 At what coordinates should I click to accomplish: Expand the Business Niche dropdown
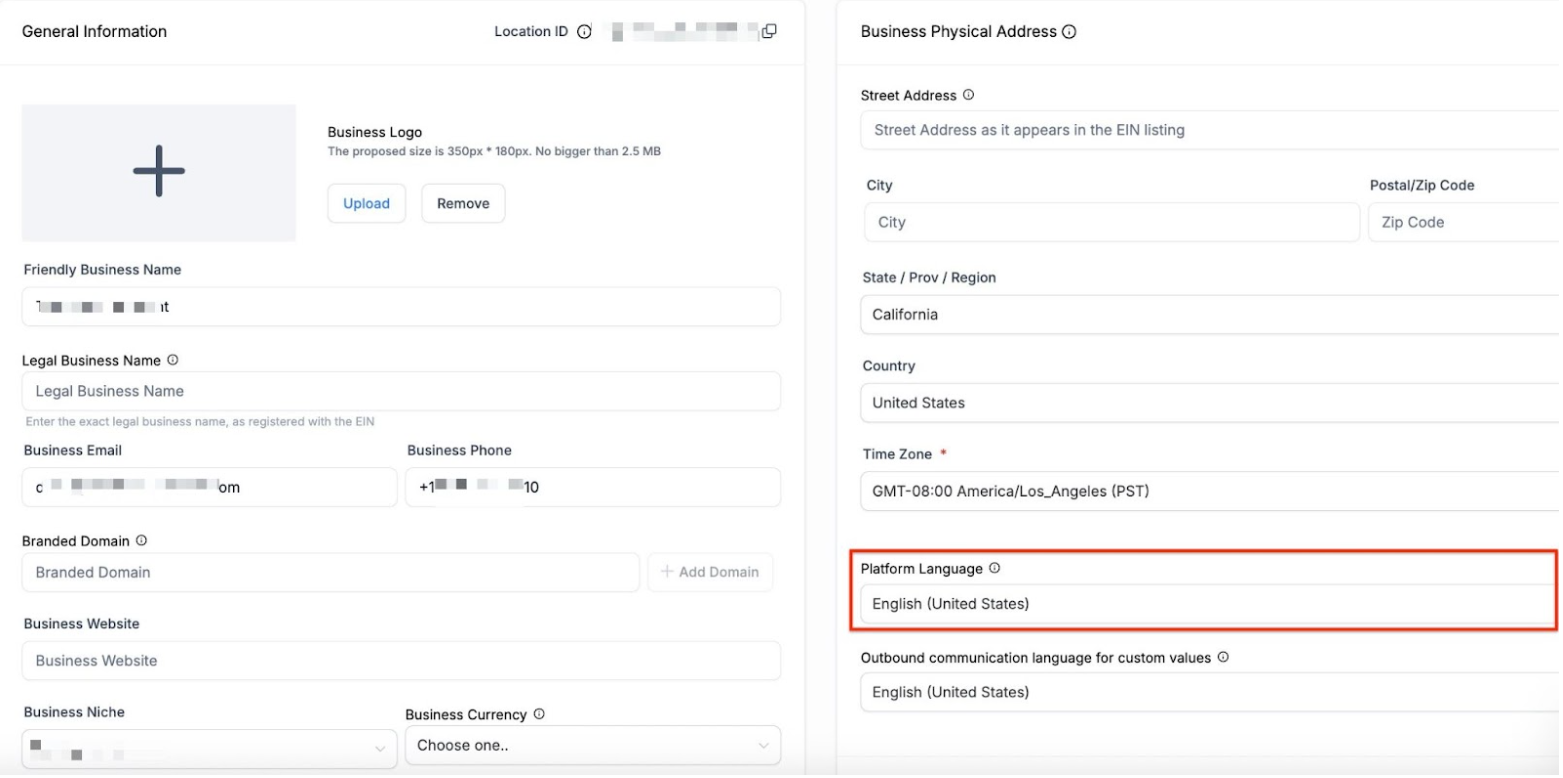pos(208,747)
